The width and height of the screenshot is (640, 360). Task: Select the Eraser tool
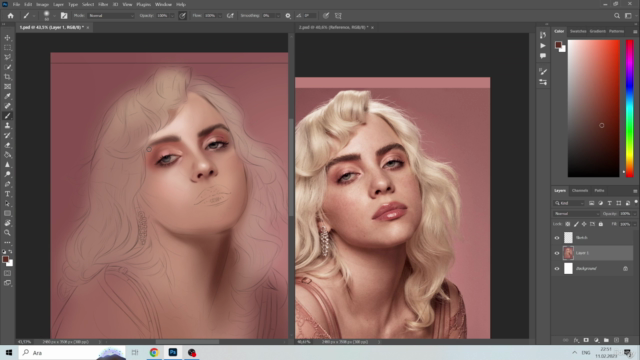click(x=7, y=145)
